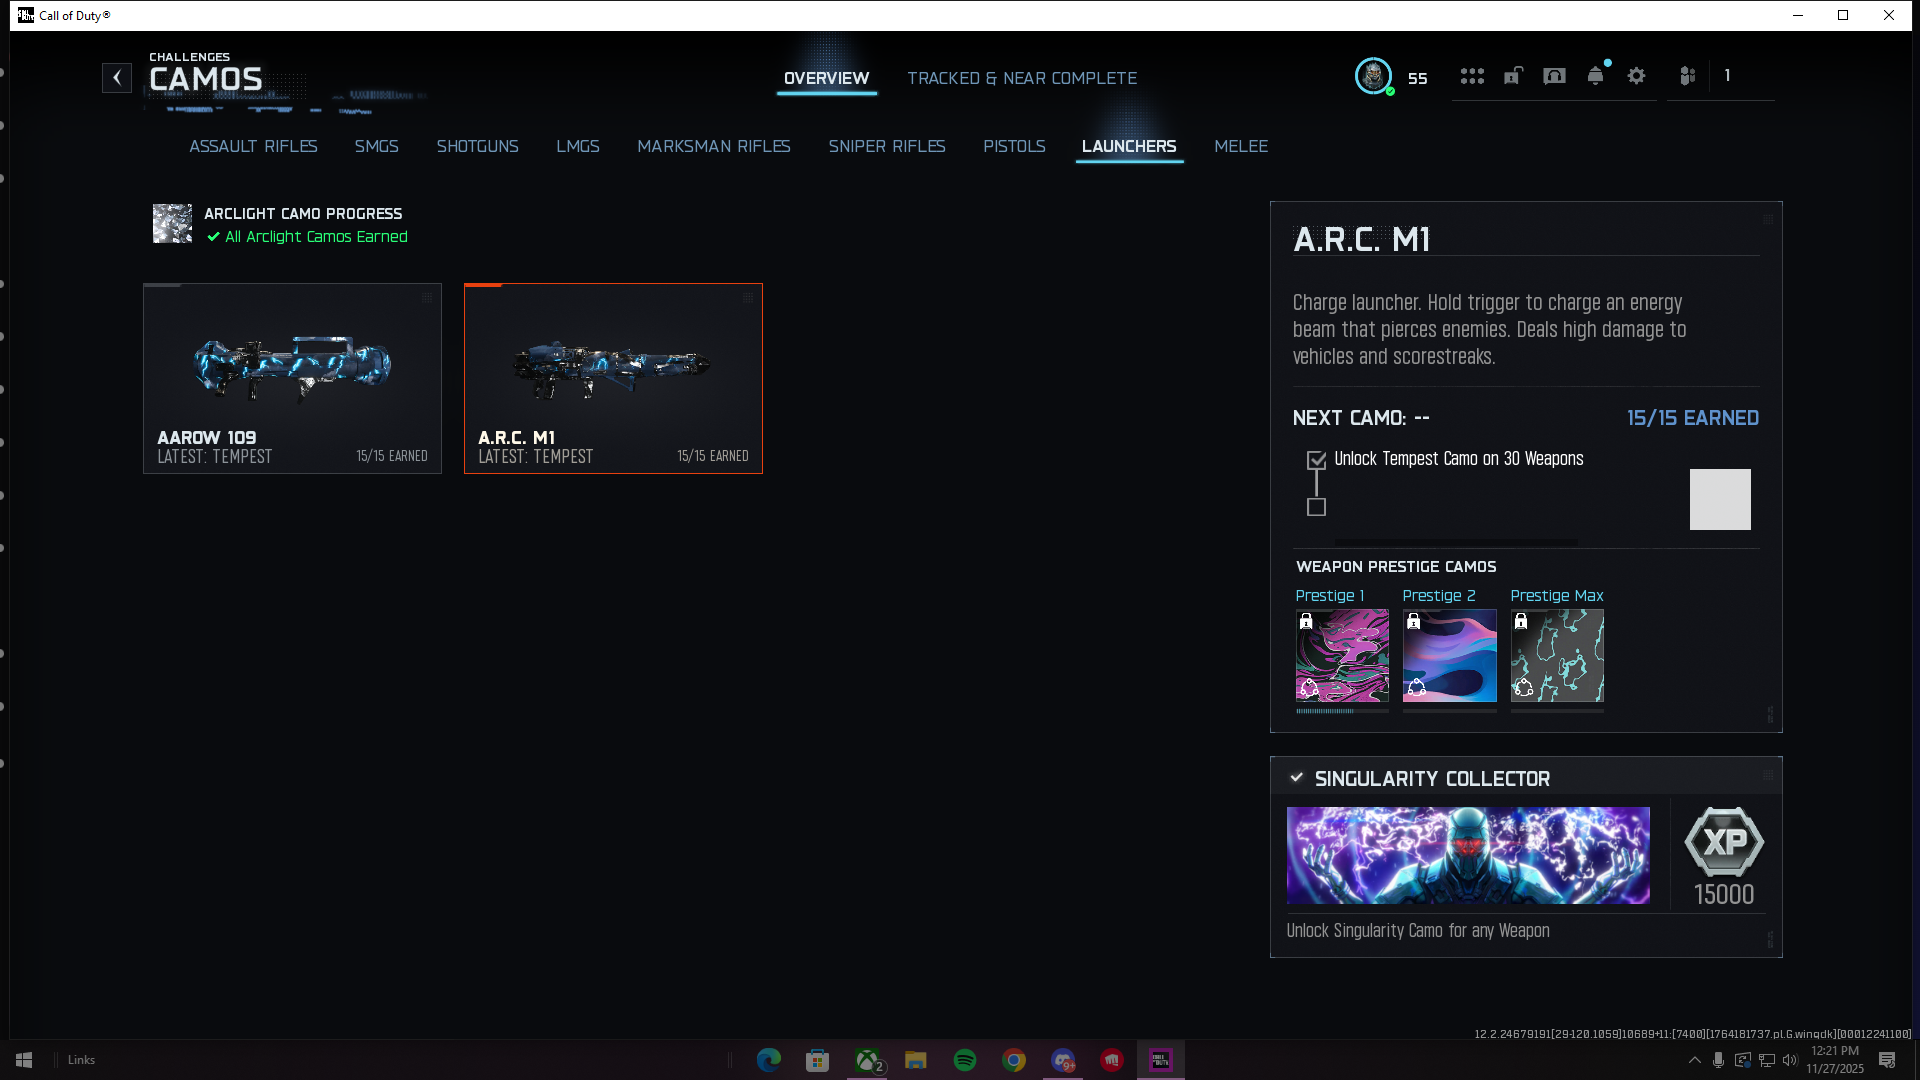Select the A.R.C. M1 weapon card
Image resolution: width=1920 pixels, height=1080 pixels.
(613, 378)
